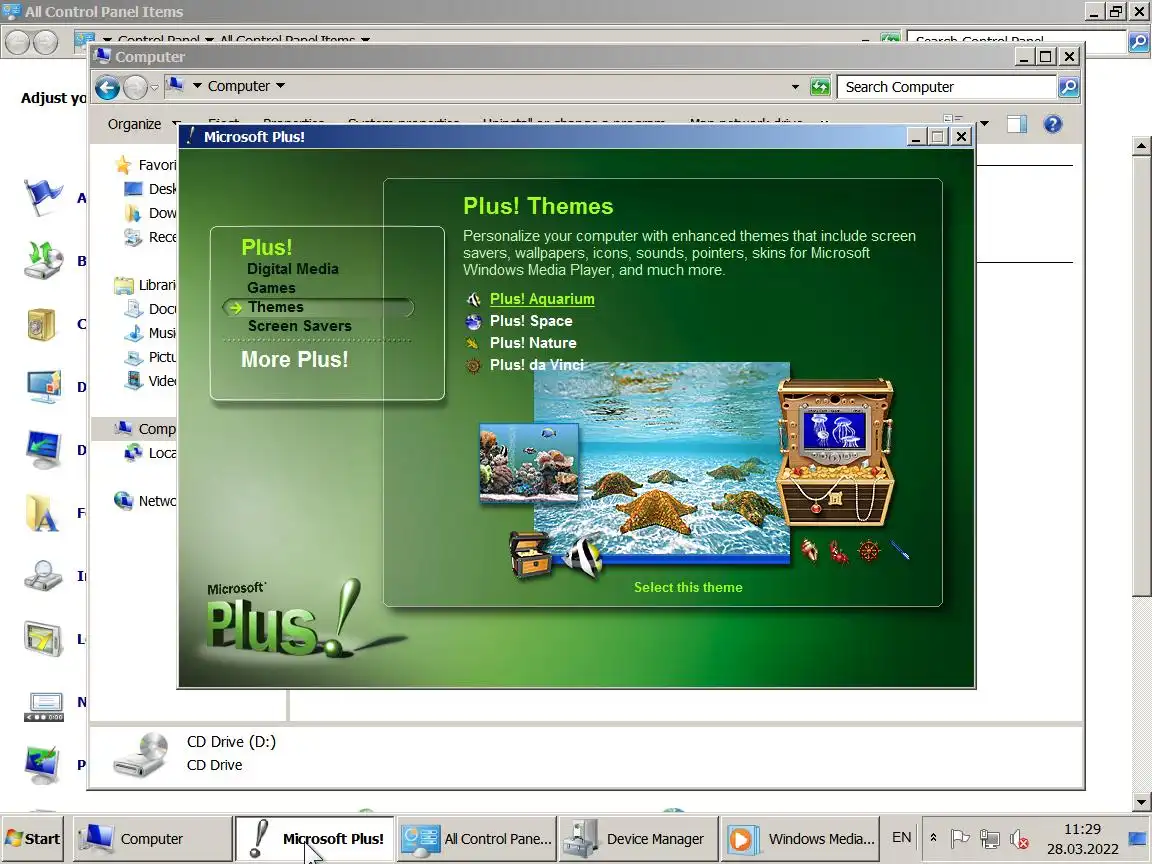Click the Search Computer input field

pos(946,87)
